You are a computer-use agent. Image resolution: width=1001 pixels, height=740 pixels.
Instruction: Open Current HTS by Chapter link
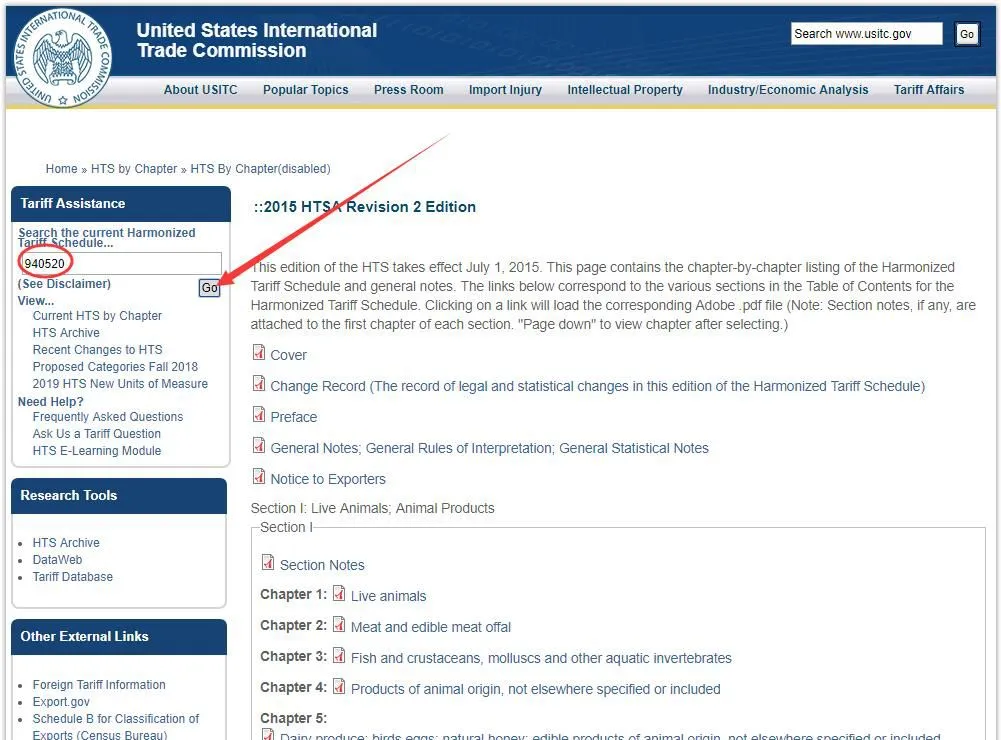pos(97,316)
